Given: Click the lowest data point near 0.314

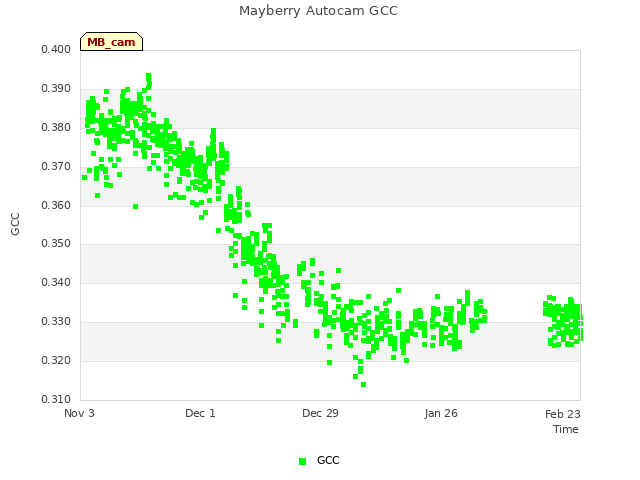Looking at the screenshot, I should 363,384.
